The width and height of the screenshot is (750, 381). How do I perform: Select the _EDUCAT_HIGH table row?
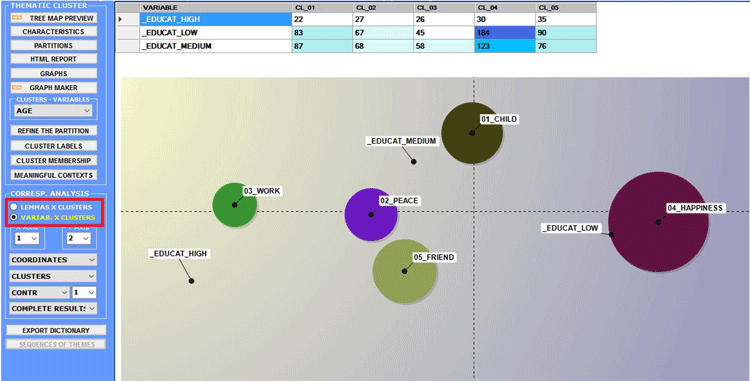pos(356,19)
